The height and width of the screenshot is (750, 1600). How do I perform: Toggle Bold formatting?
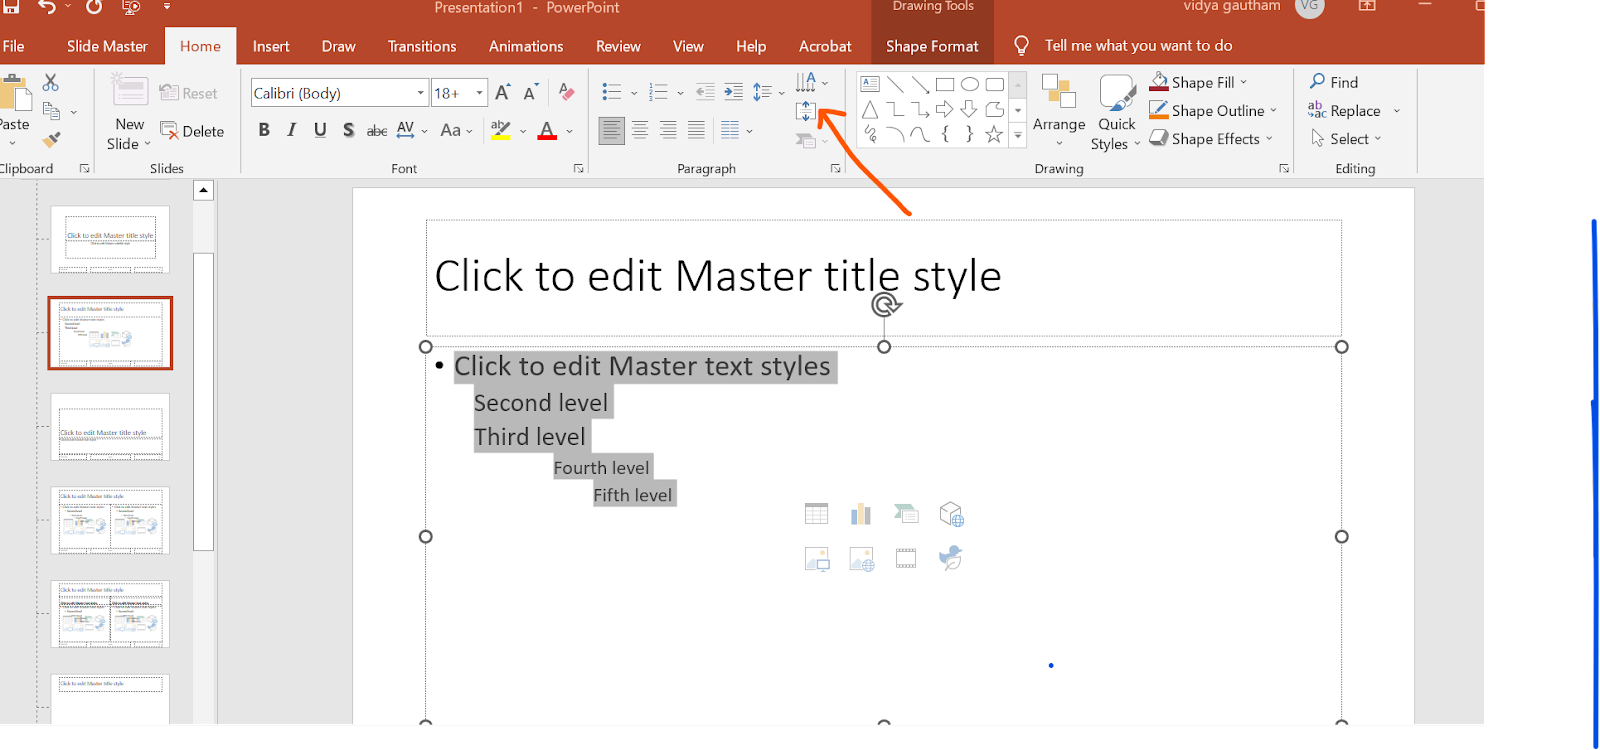click(264, 130)
